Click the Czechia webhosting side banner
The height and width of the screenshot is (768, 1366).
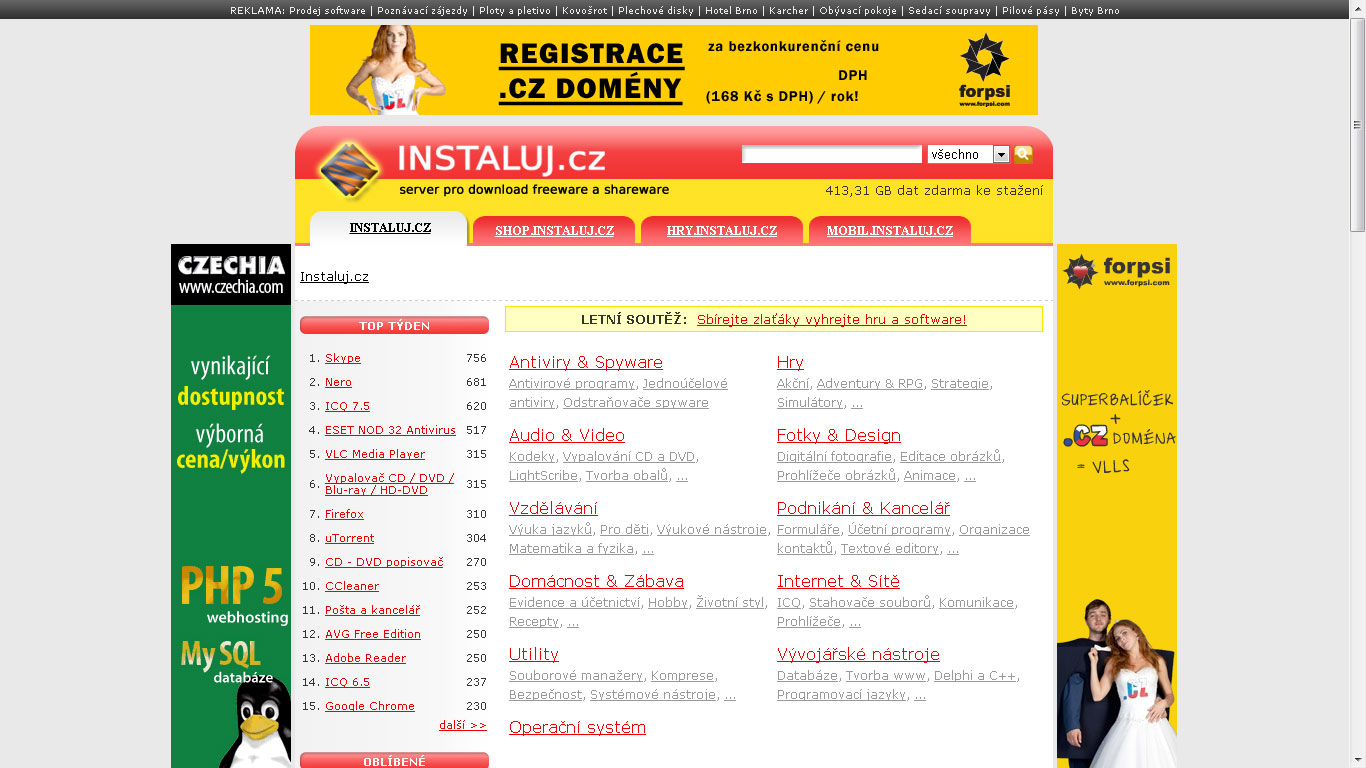click(x=231, y=506)
